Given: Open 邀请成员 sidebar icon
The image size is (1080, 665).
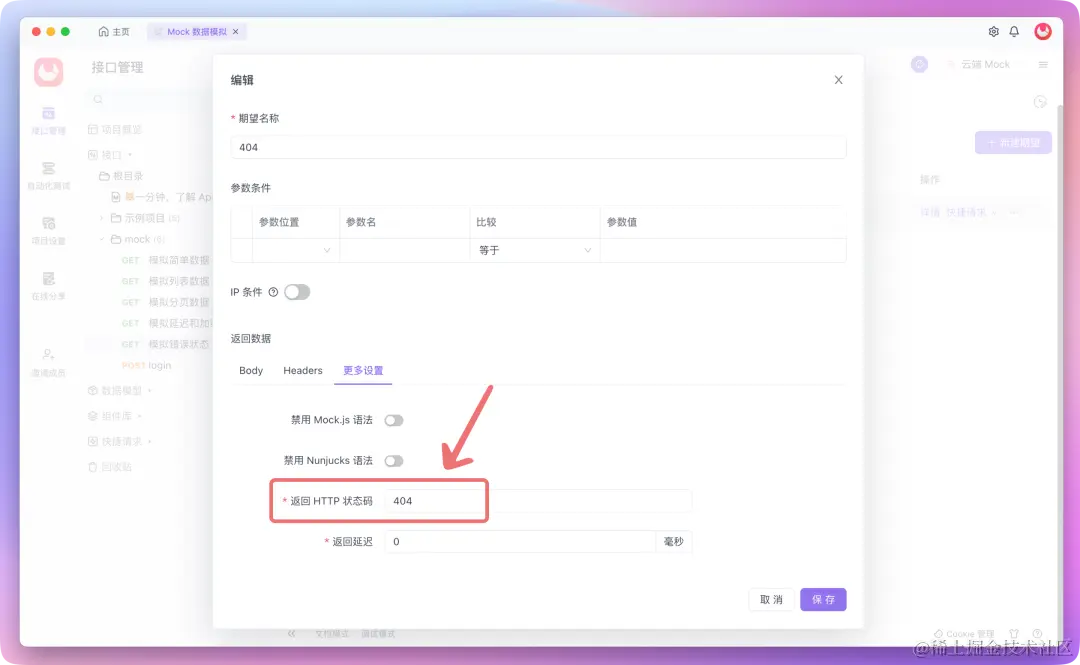Looking at the screenshot, I should pos(48,362).
